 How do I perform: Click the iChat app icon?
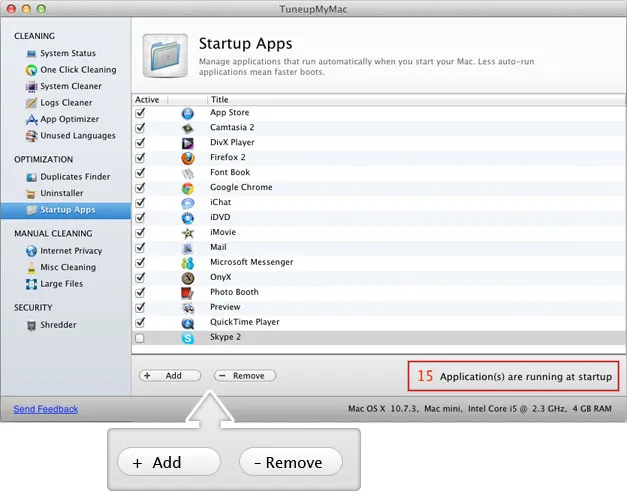(188, 203)
